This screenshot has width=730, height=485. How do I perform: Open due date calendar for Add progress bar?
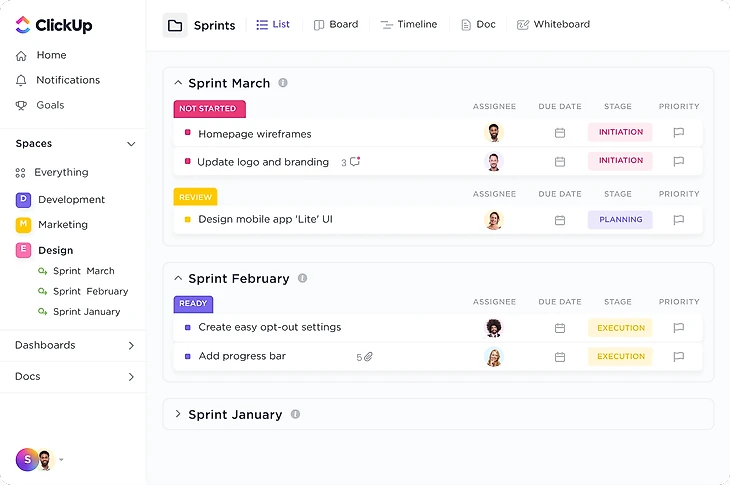[x=560, y=357]
